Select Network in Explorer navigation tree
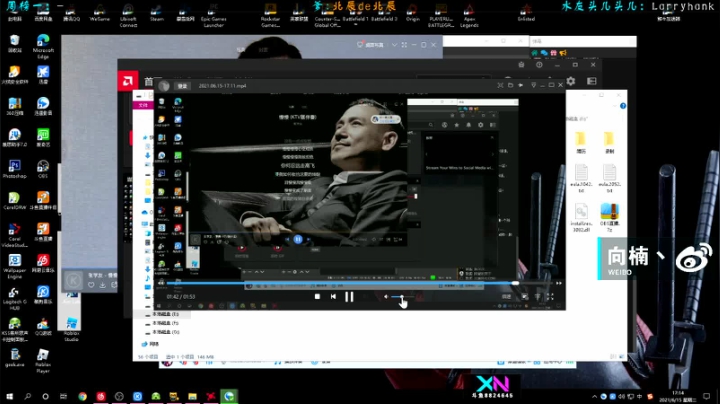Image resolution: width=720 pixels, height=404 pixels. point(151,344)
